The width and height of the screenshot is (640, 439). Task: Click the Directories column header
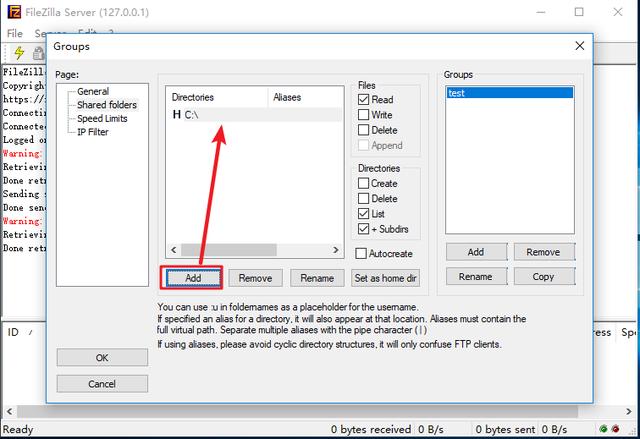coord(217,97)
